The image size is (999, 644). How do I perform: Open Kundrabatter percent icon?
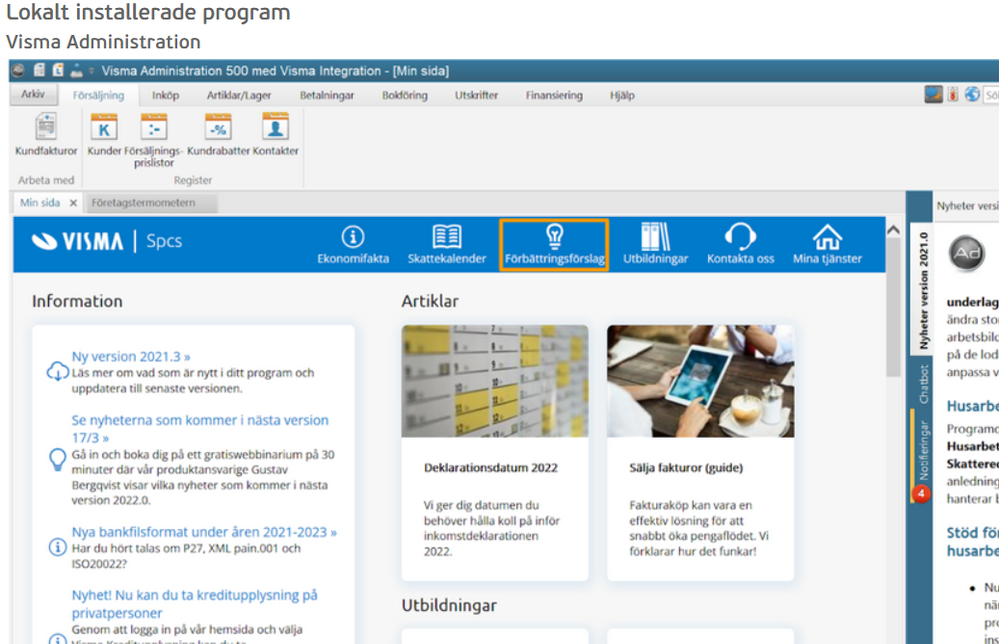point(218,129)
